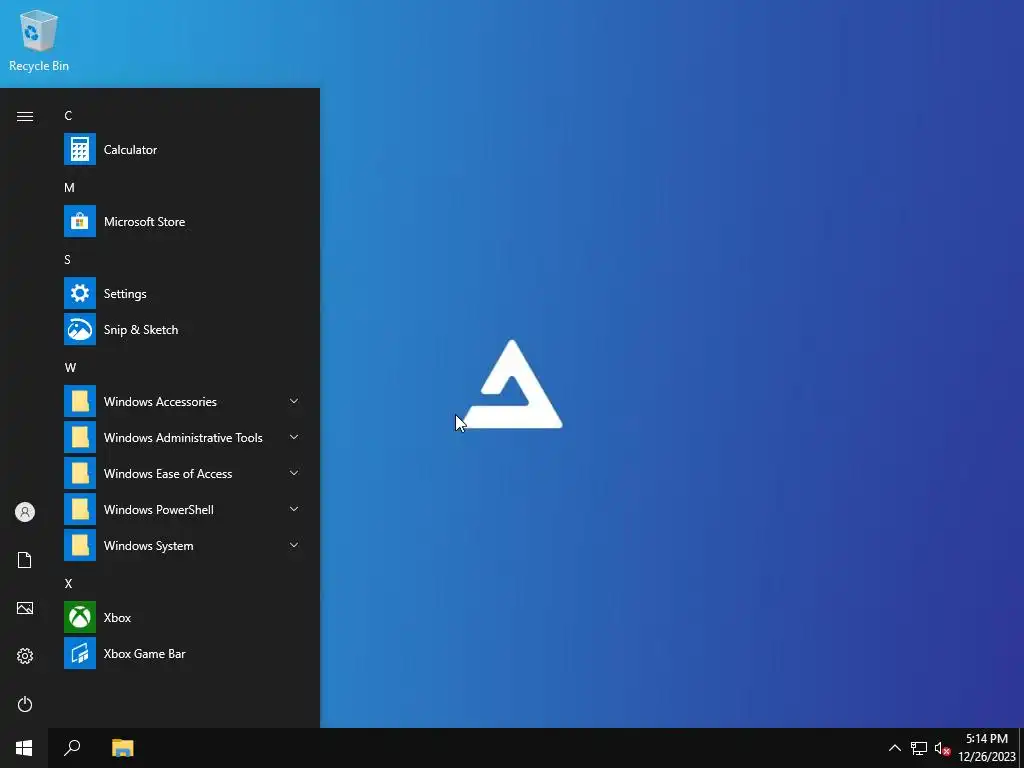1024x768 pixels.
Task: Expand Windows System chevron
Action: pos(294,545)
